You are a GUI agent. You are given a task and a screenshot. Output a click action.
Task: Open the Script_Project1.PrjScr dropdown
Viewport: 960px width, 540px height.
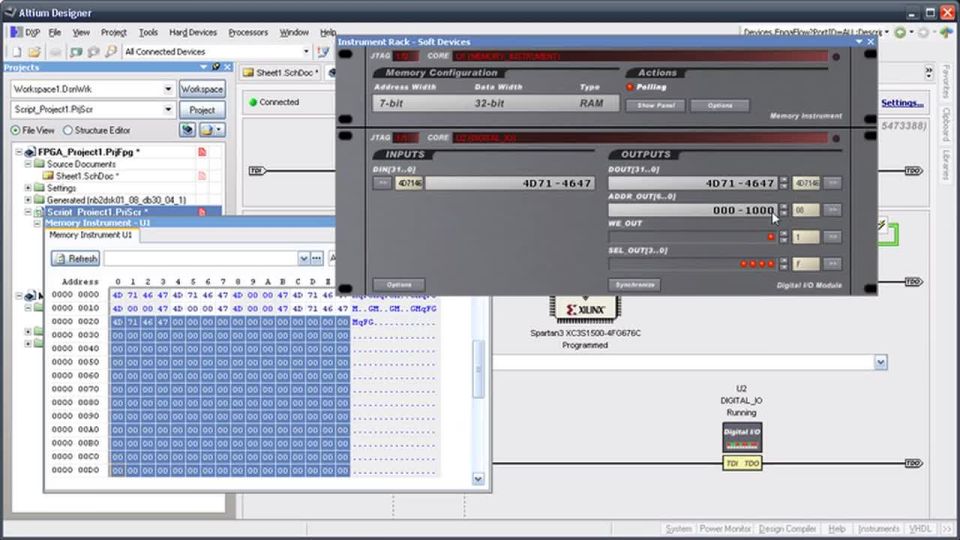(x=168, y=110)
